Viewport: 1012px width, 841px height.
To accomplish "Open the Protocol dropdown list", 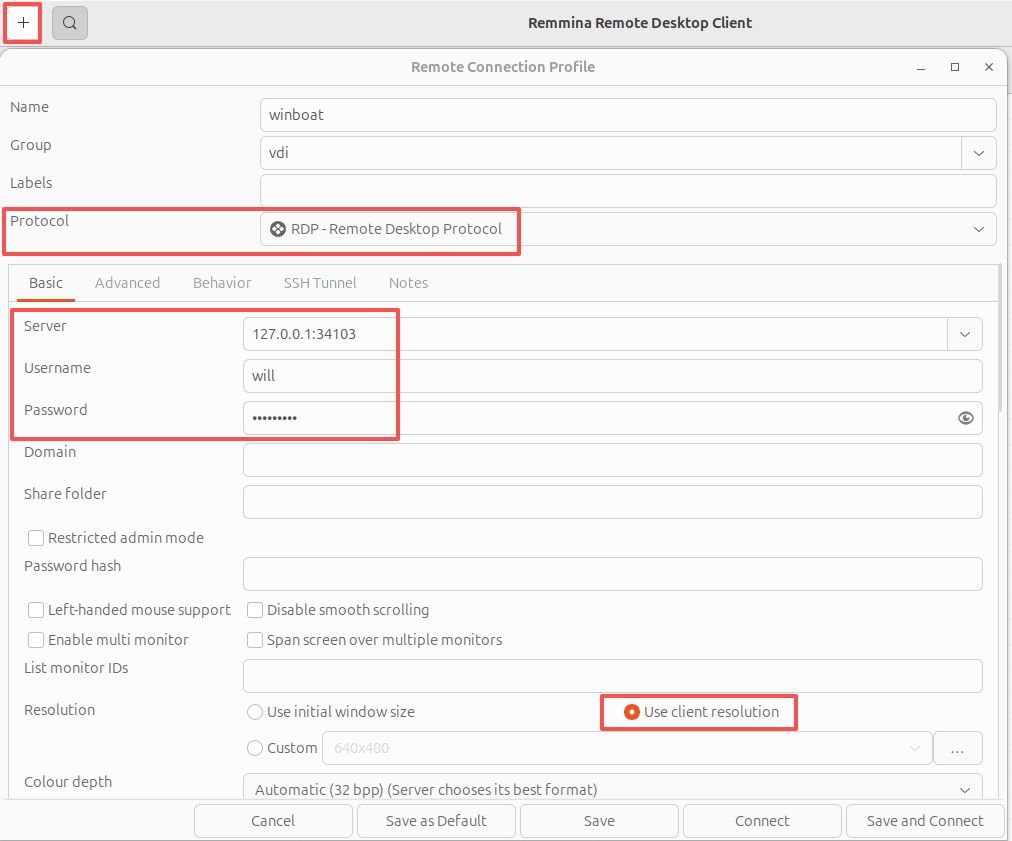I will pos(978,229).
